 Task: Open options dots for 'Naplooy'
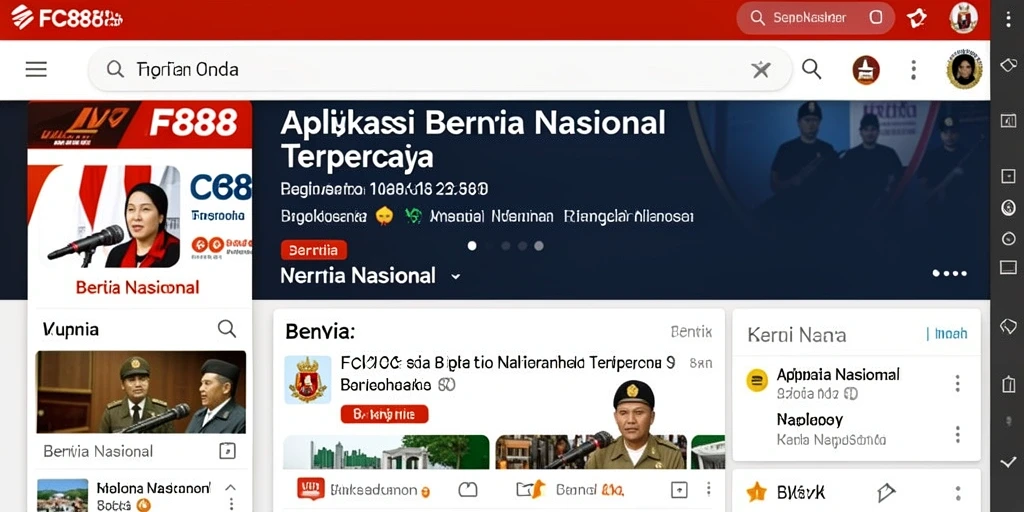(x=957, y=434)
